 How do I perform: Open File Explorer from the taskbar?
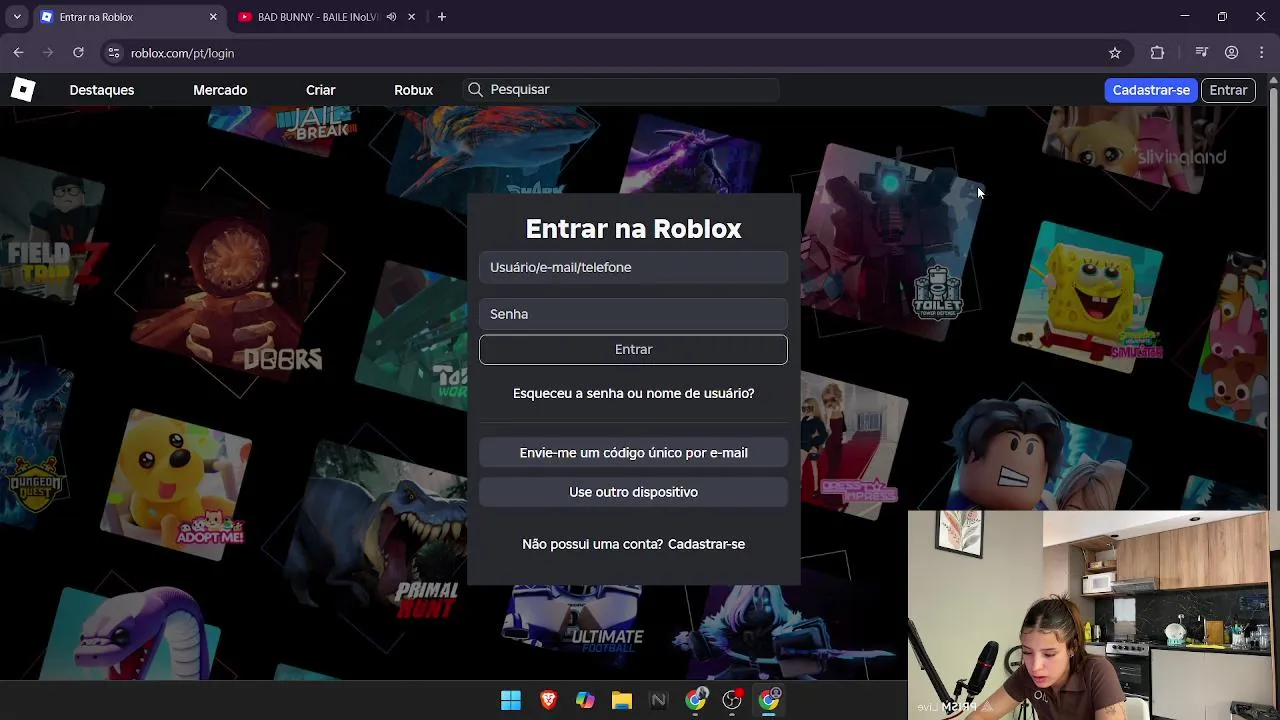click(622, 701)
